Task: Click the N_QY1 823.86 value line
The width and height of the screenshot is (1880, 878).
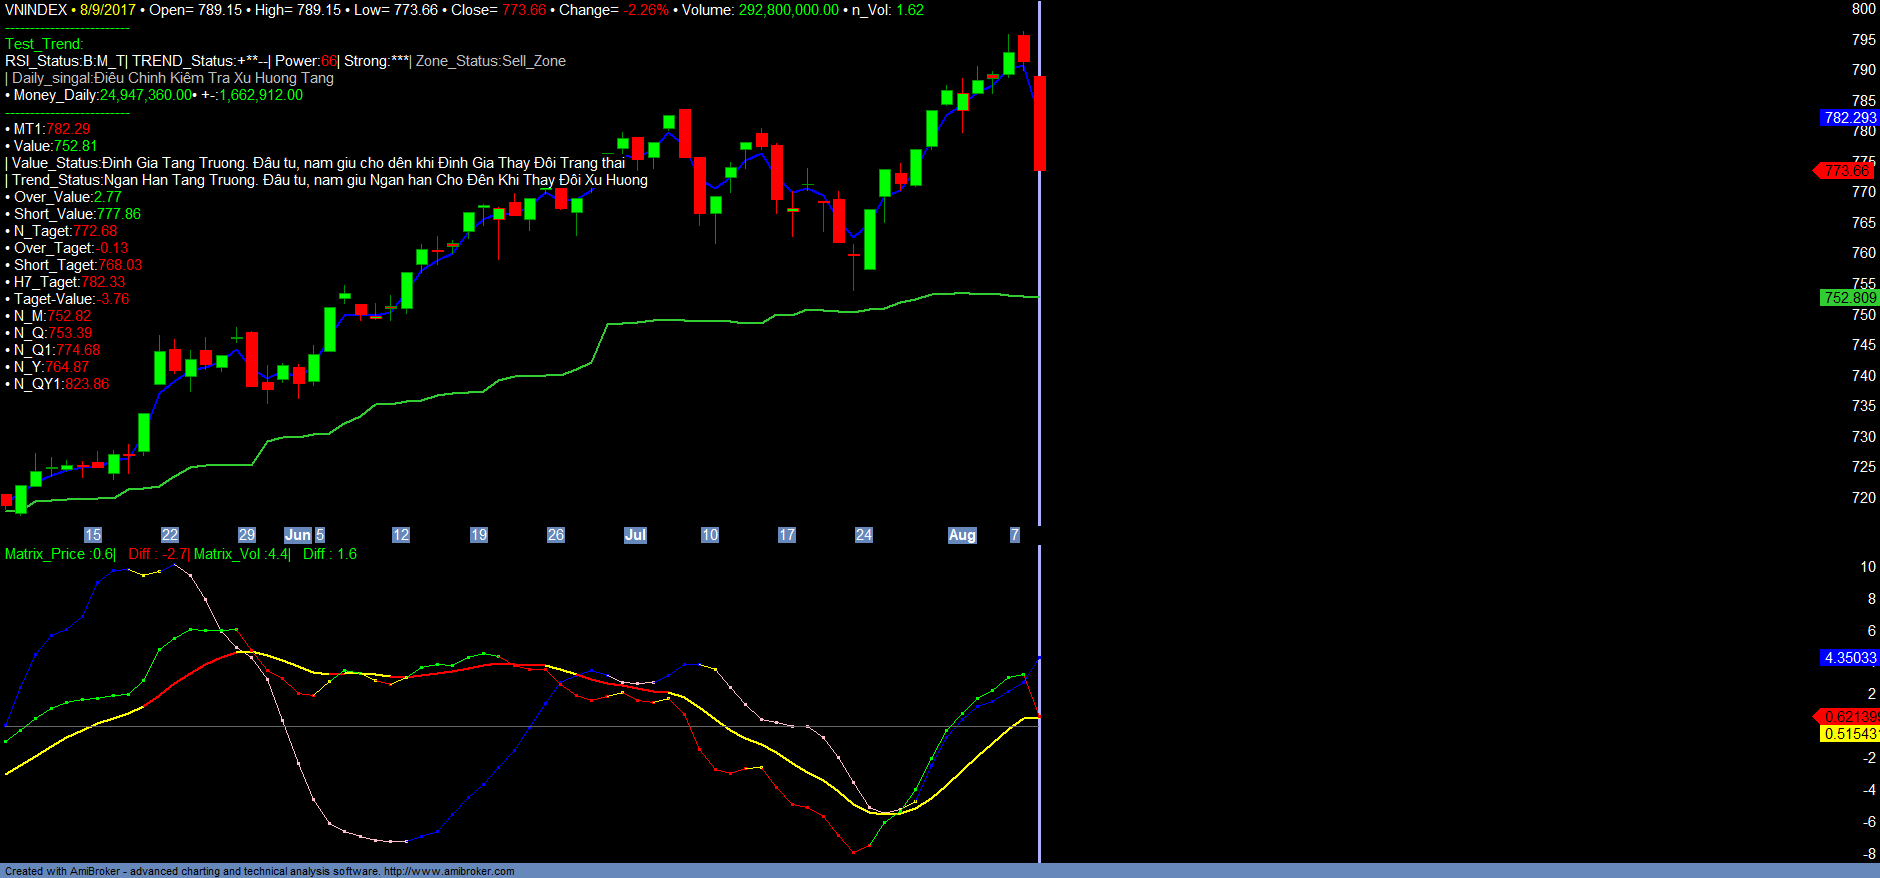Action: (60, 384)
